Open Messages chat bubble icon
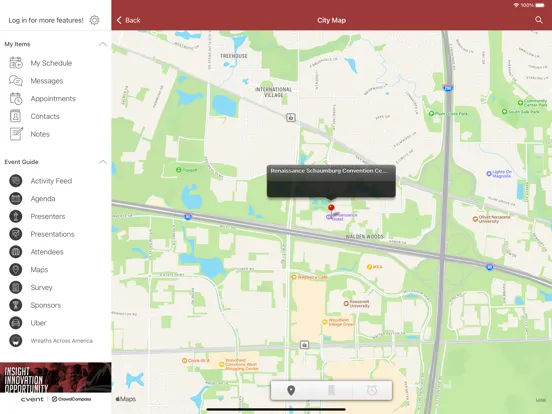The width and height of the screenshot is (552, 414). [16, 81]
